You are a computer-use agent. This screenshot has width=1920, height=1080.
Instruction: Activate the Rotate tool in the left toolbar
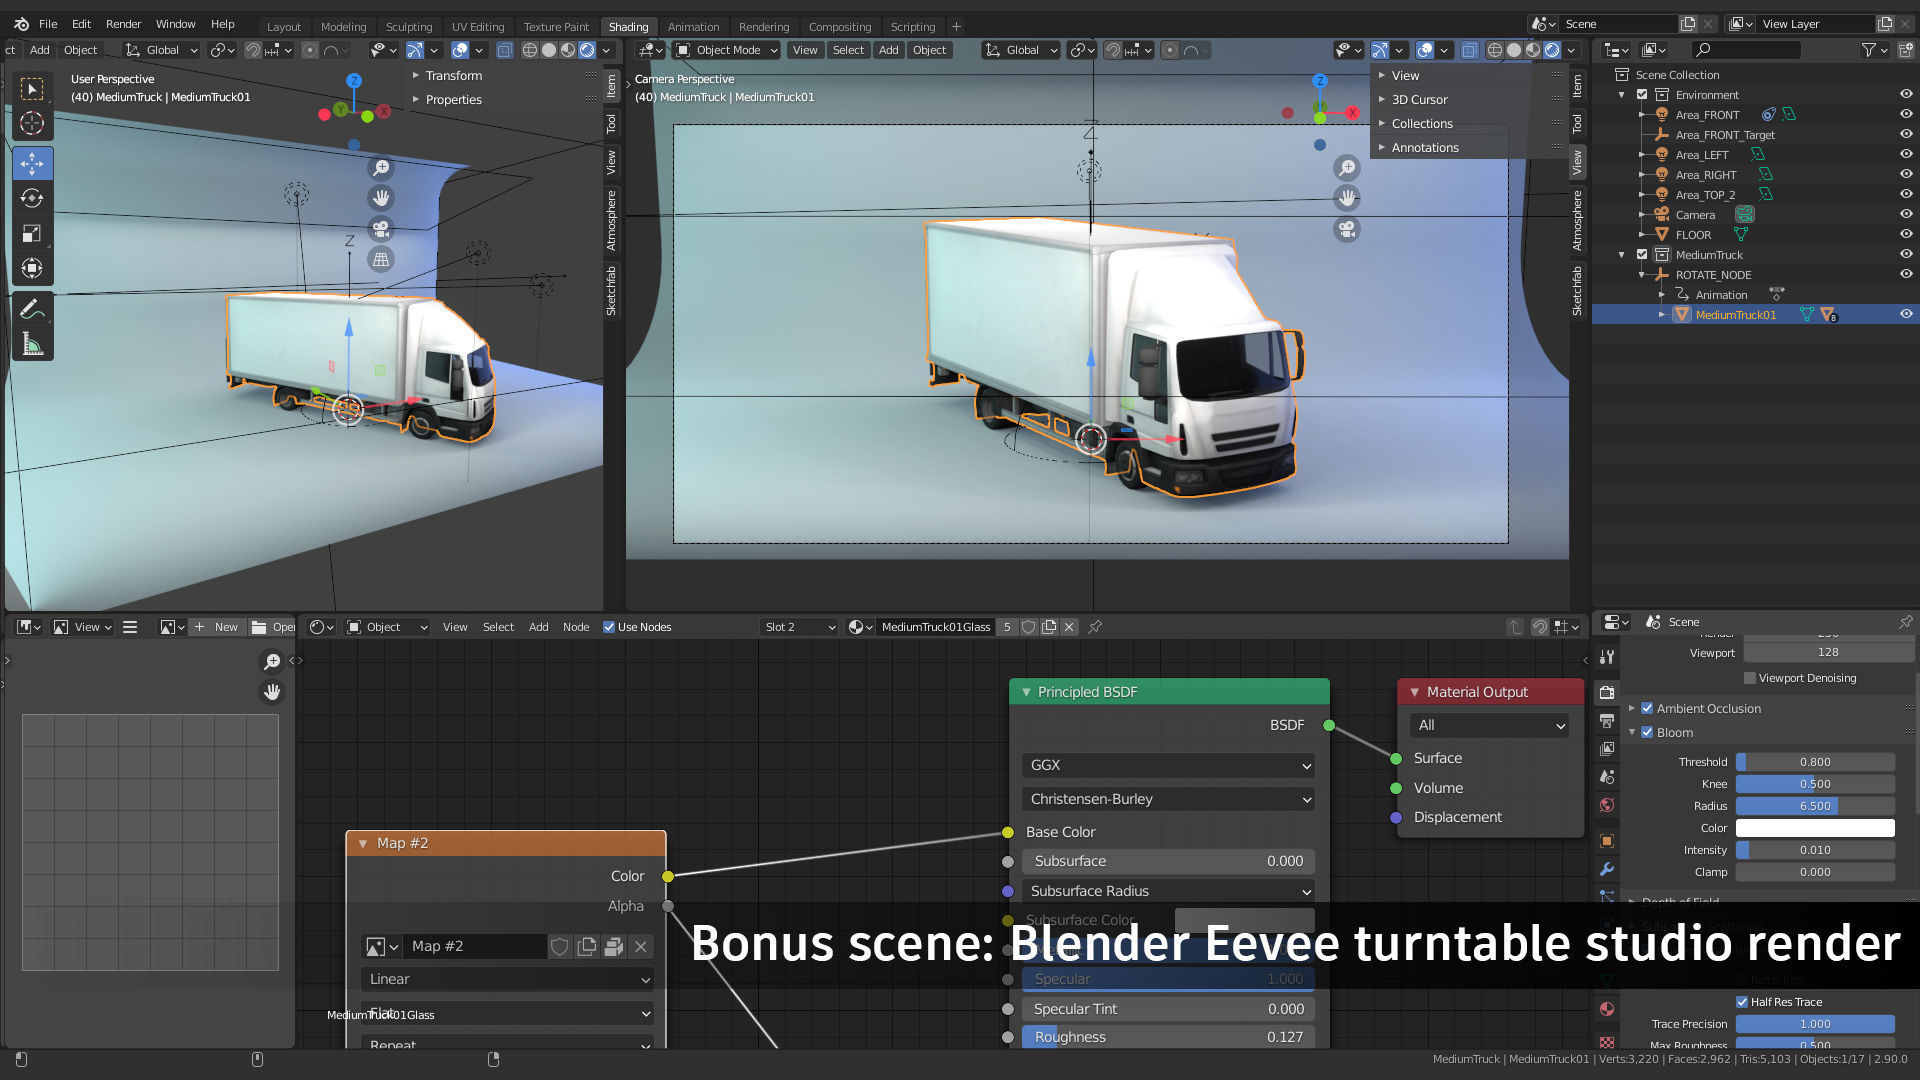coord(32,198)
